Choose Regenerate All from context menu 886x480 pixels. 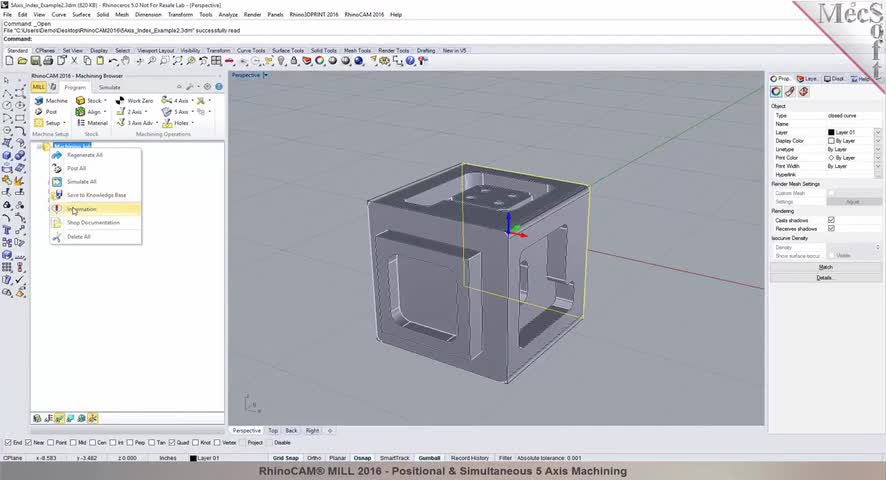[95, 155]
